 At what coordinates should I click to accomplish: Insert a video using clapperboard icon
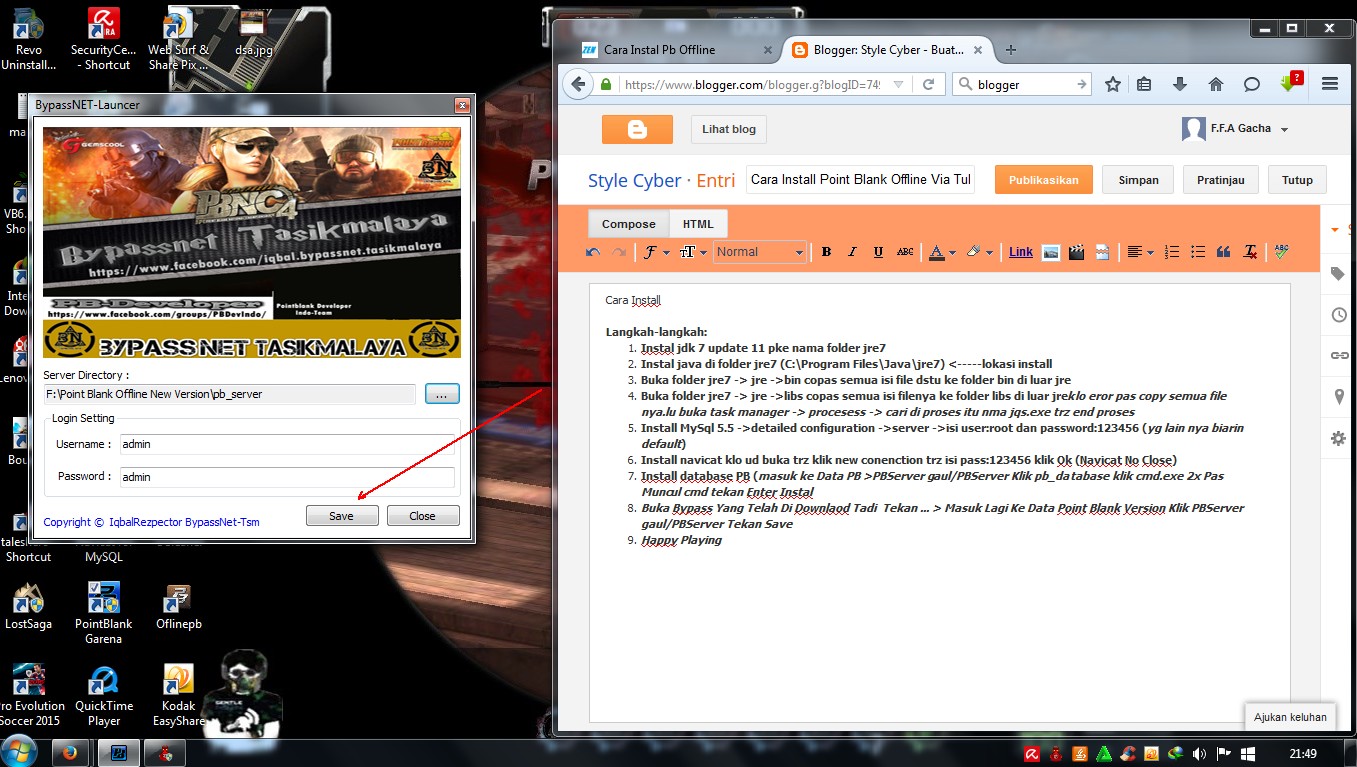point(1076,252)
